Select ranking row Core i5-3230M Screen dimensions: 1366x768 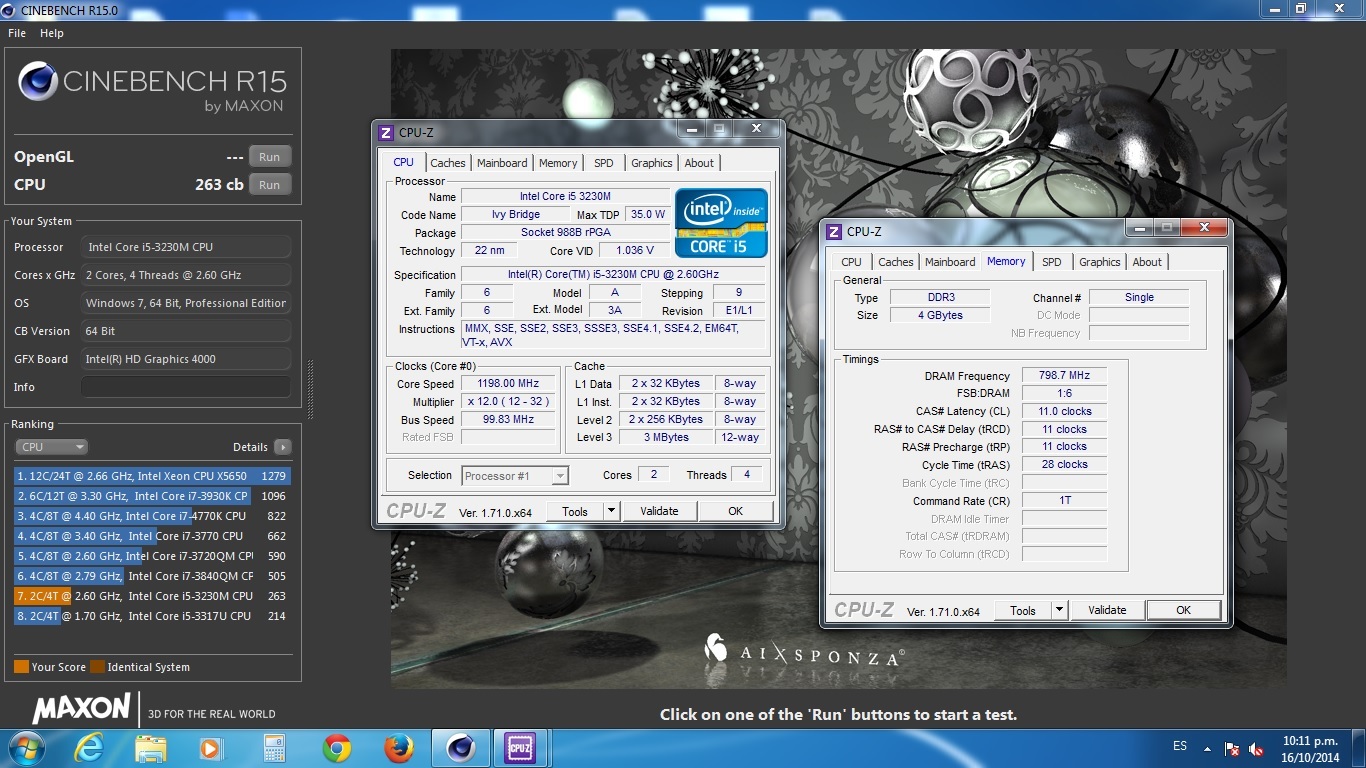pyautogui.click(x=152, y=596)
